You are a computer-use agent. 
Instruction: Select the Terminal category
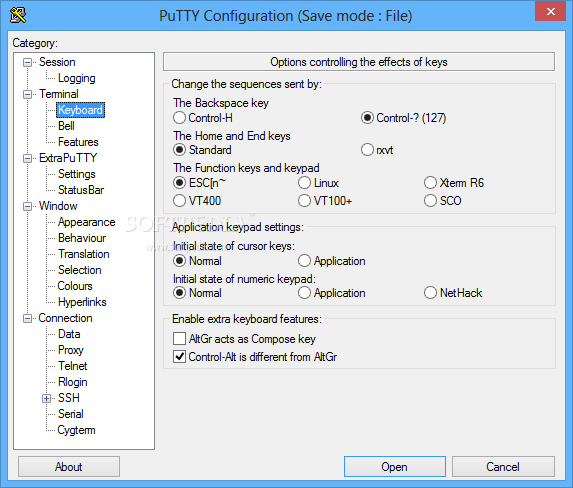59,94
